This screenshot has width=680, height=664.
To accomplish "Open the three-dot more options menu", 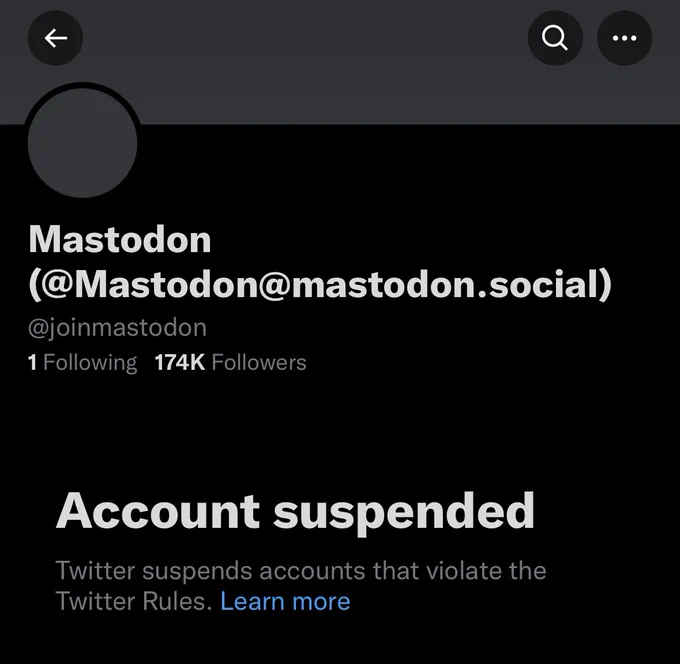I will pyautogui.click(x=624, y=38).
